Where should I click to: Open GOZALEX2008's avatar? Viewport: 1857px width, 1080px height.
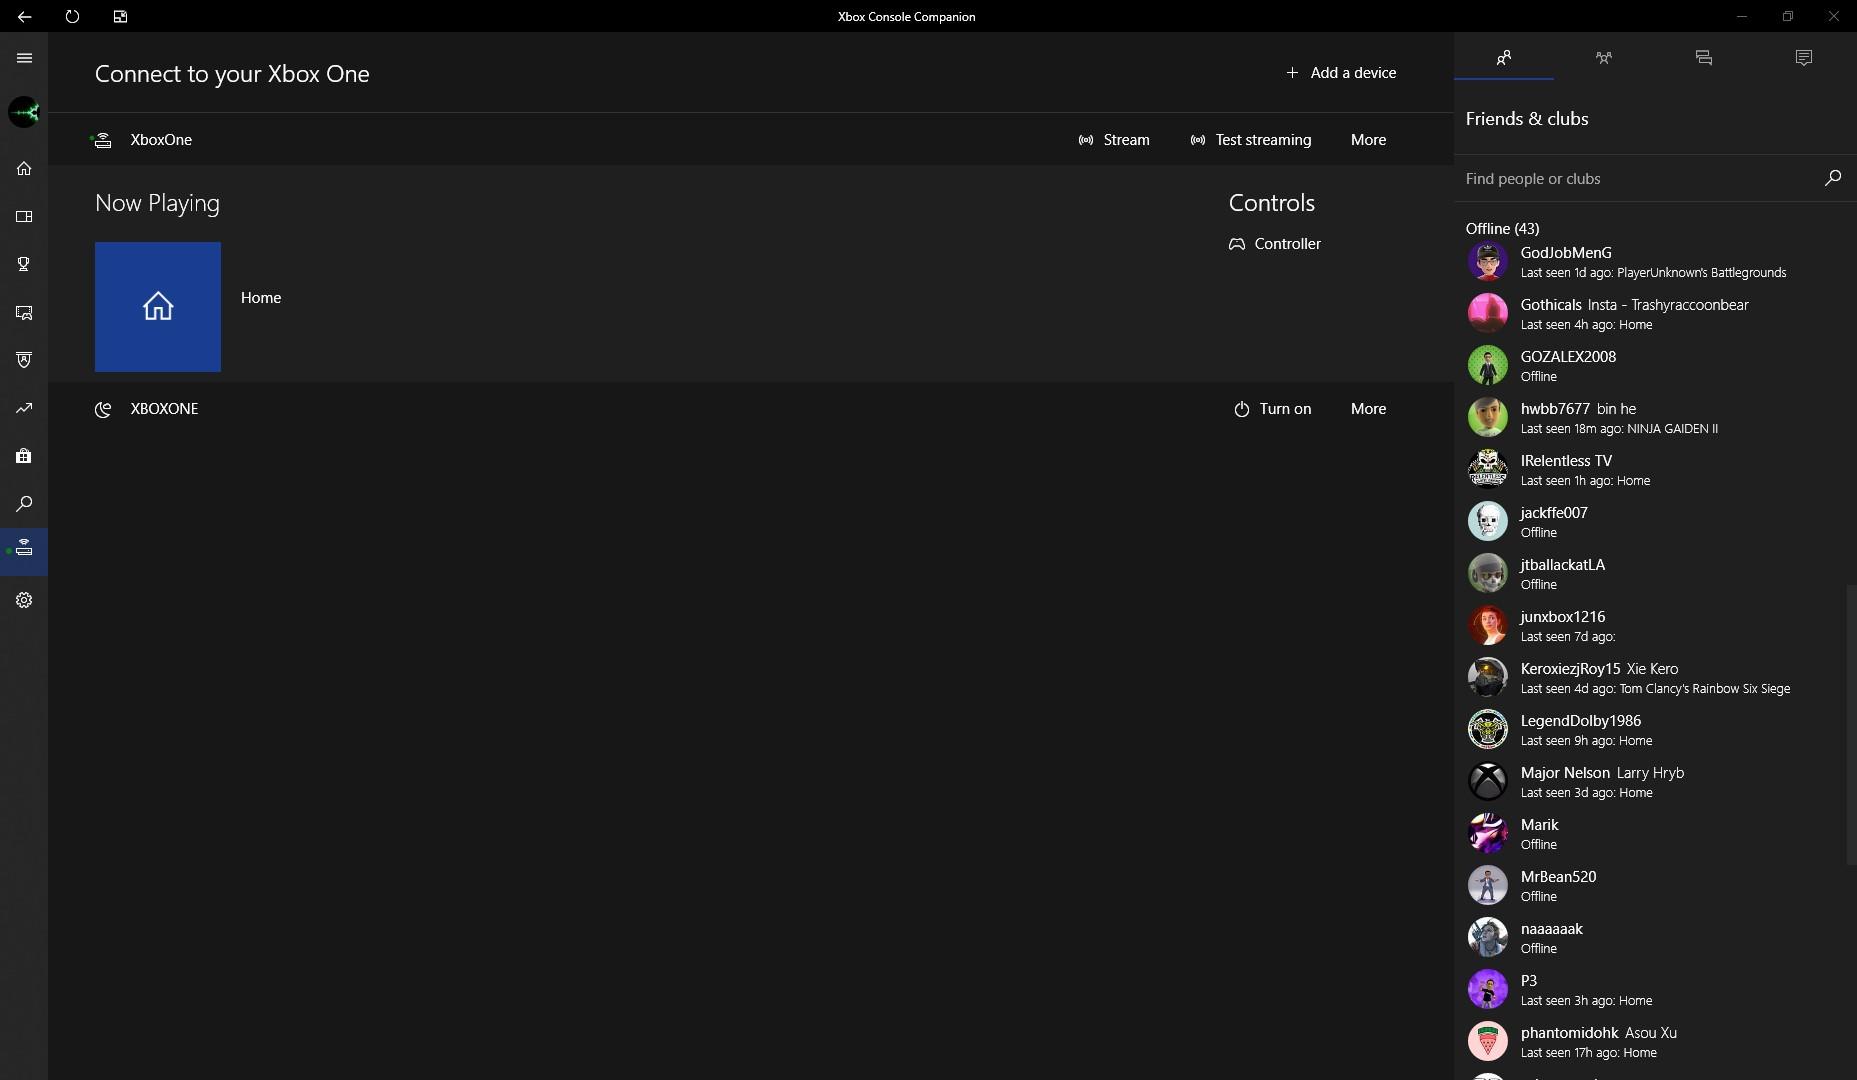(x=1487, y=366)
